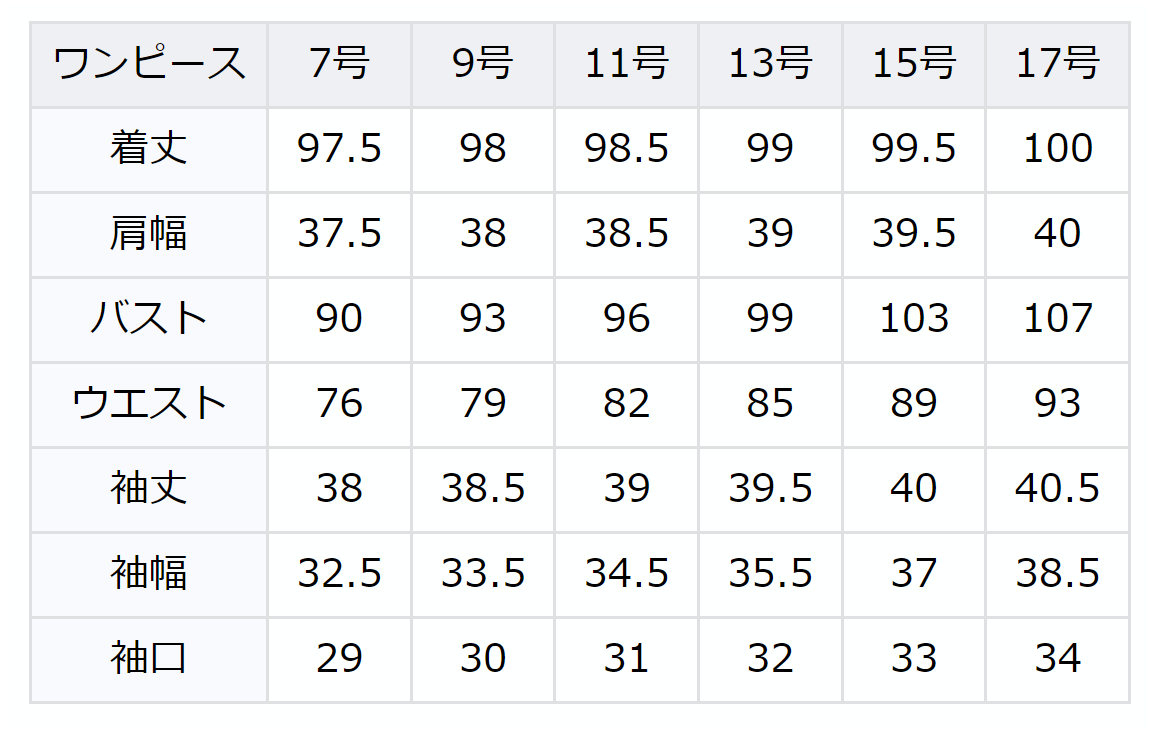This screenshot has height=735, width=1160.
Task: Click the 袖丈 row label
Action: (x=149, y=489)
